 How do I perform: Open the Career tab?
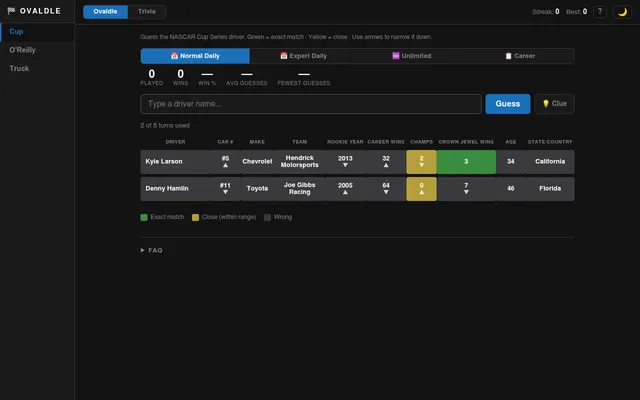coord(520,56)
